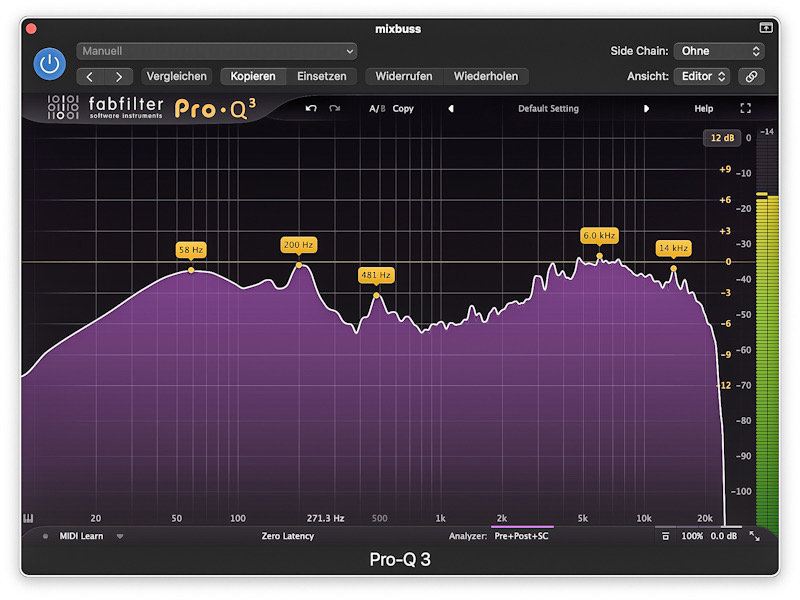The image size is (800, 600).
Task: Go to previous preset arrow
Action: 90,77
